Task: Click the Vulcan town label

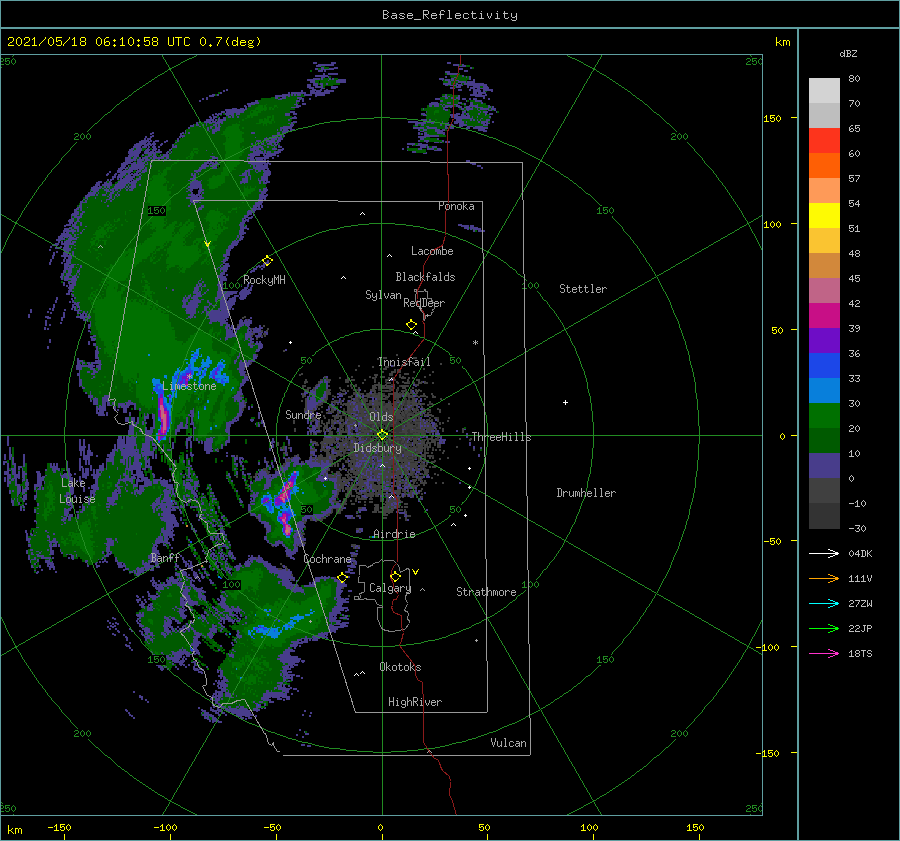Action: pyautogui.click(x=508, y=743)
